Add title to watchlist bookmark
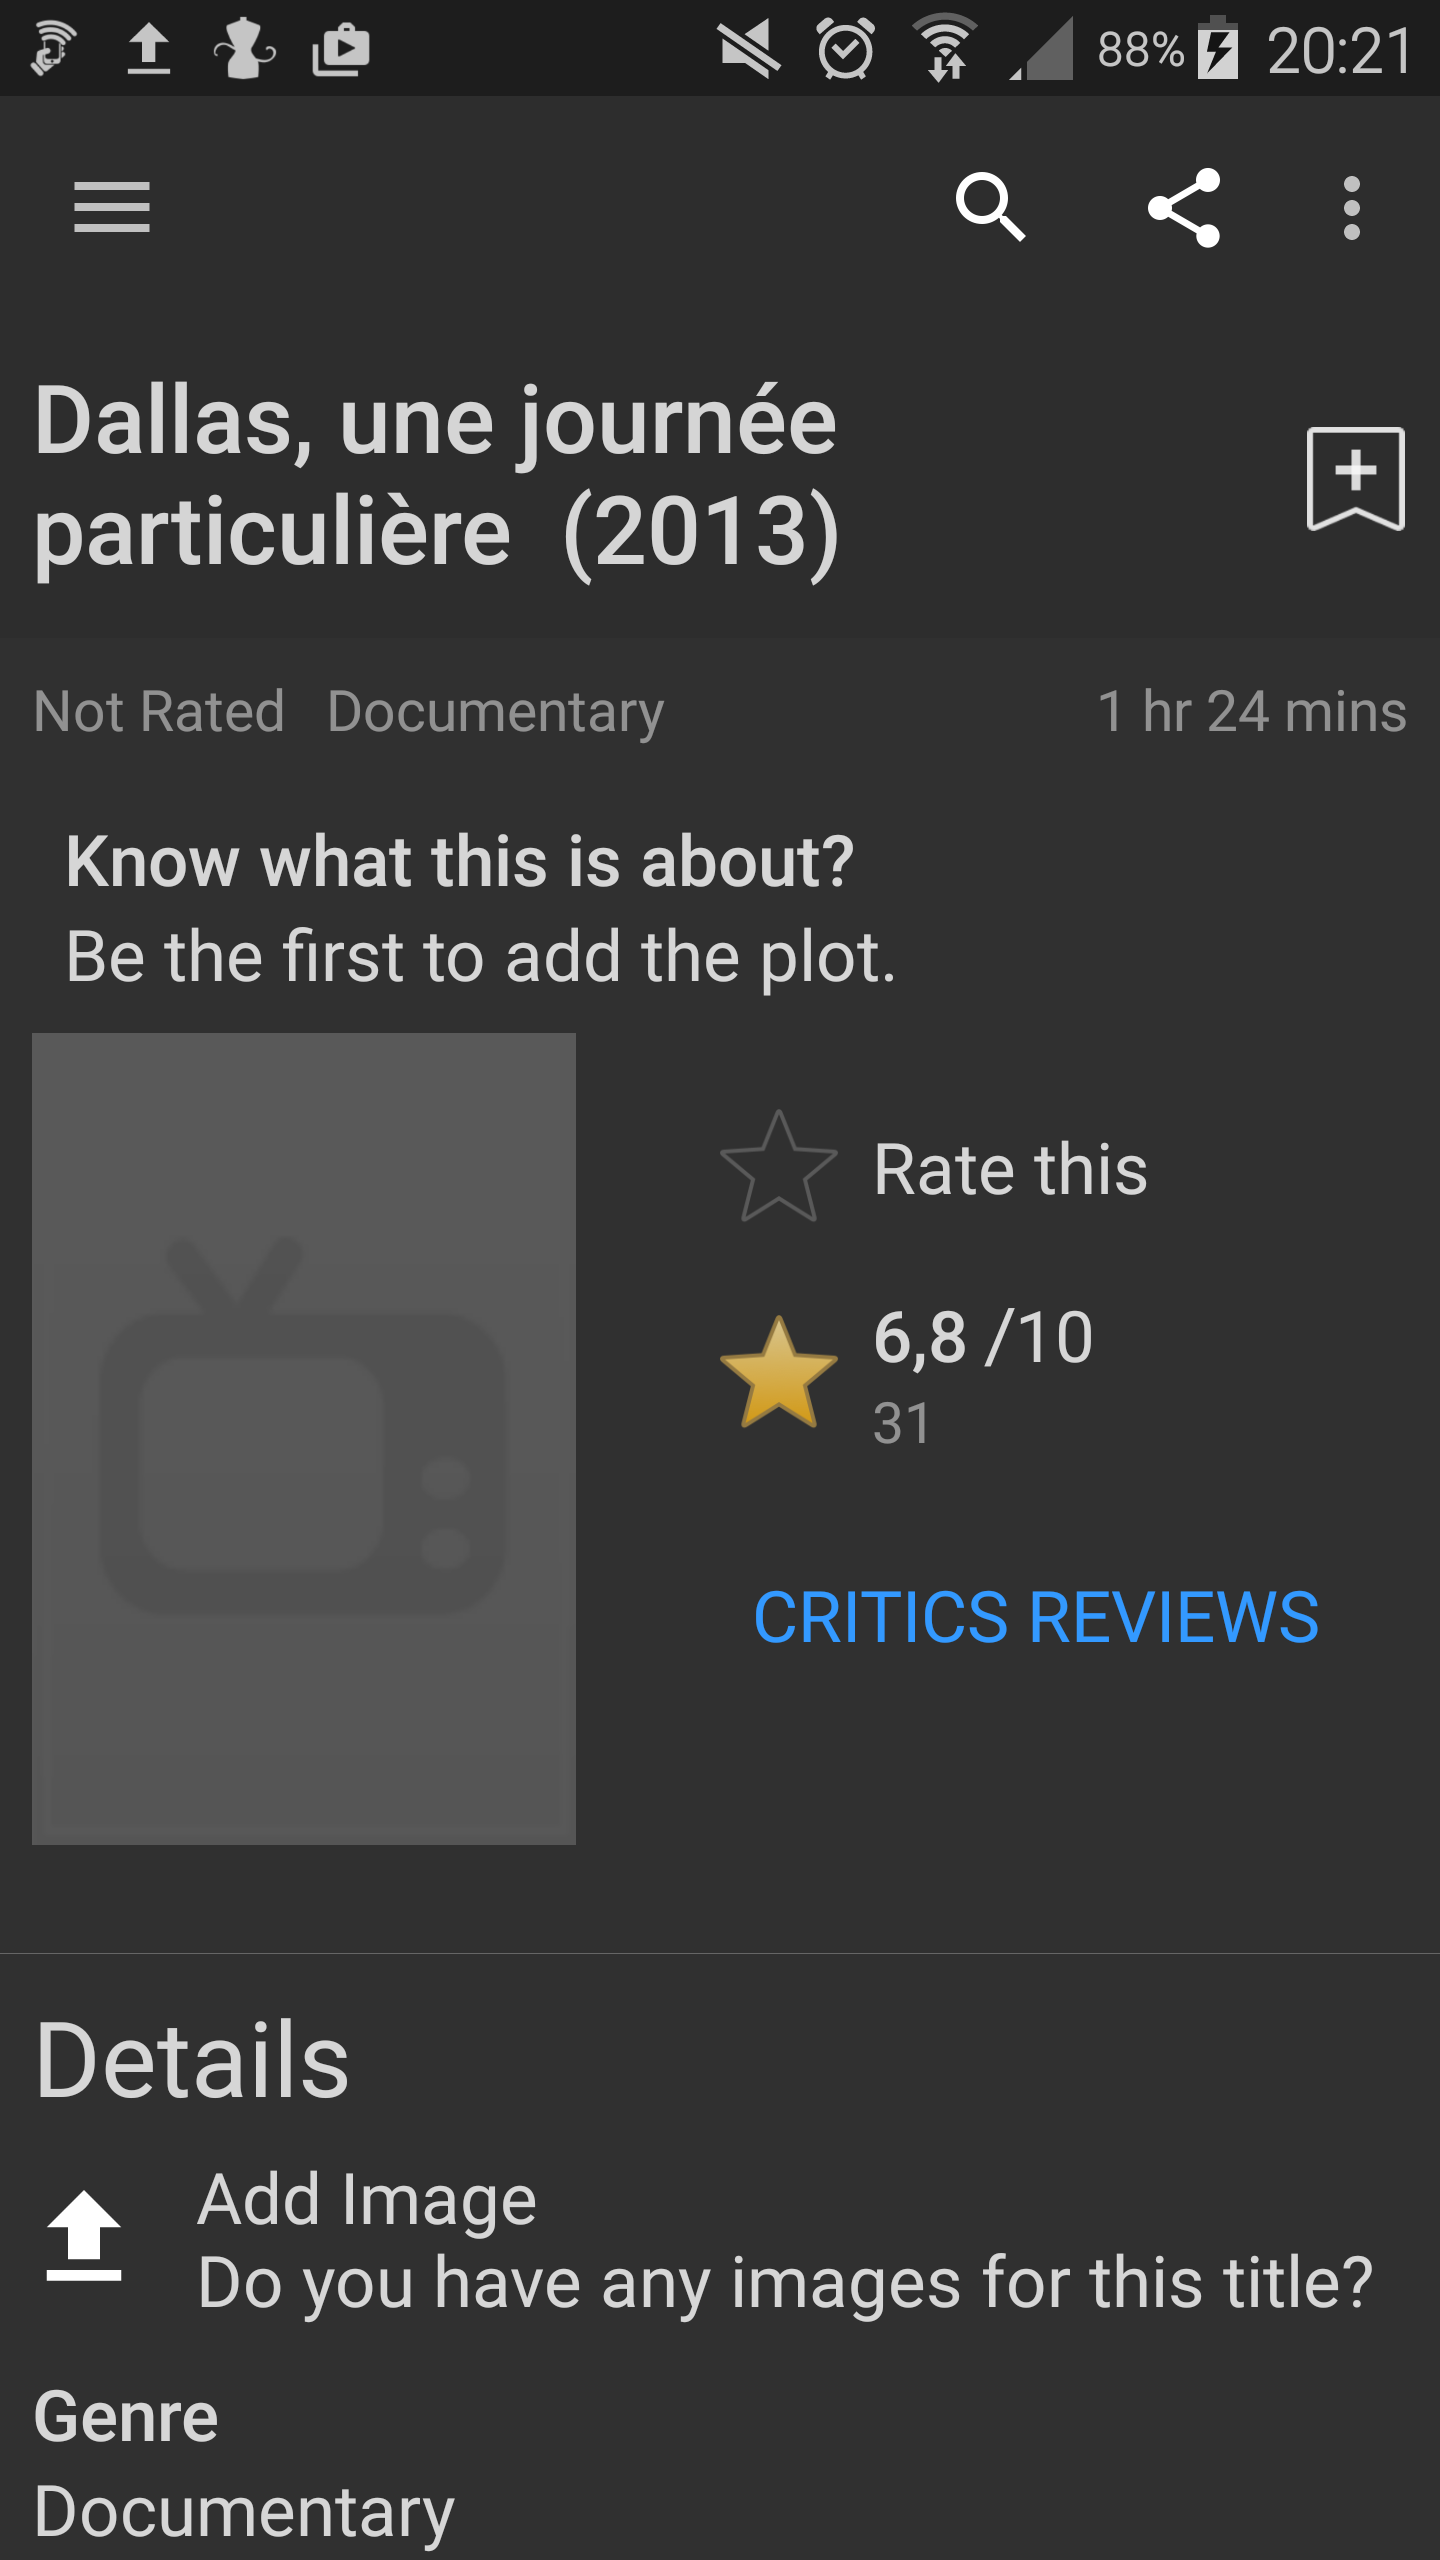The width and height of the screenshot is (1440, 2560). 1356,479
